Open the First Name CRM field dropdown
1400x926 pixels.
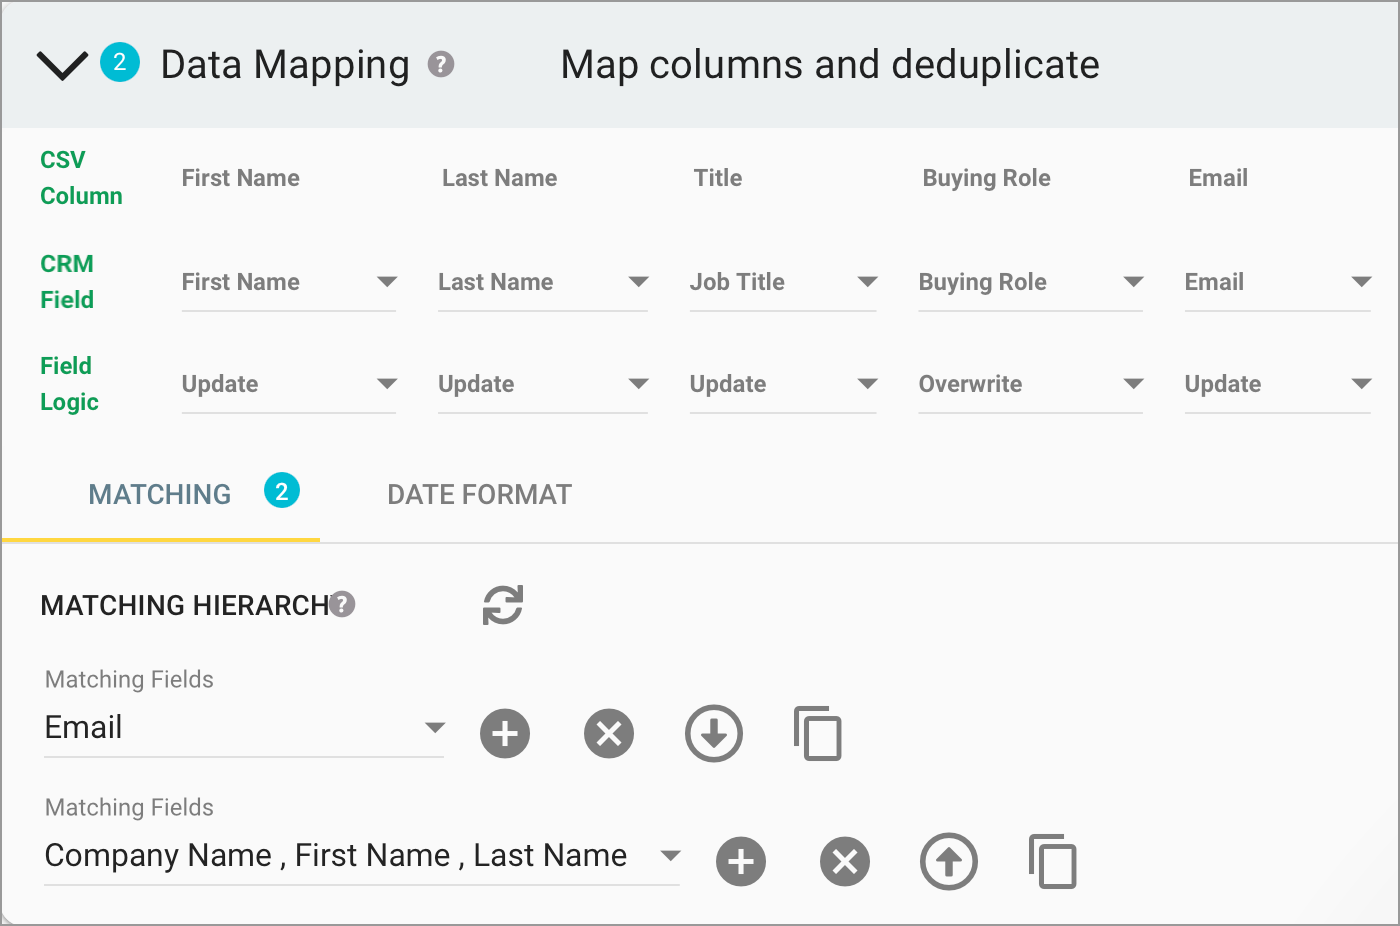click(289, 283)
